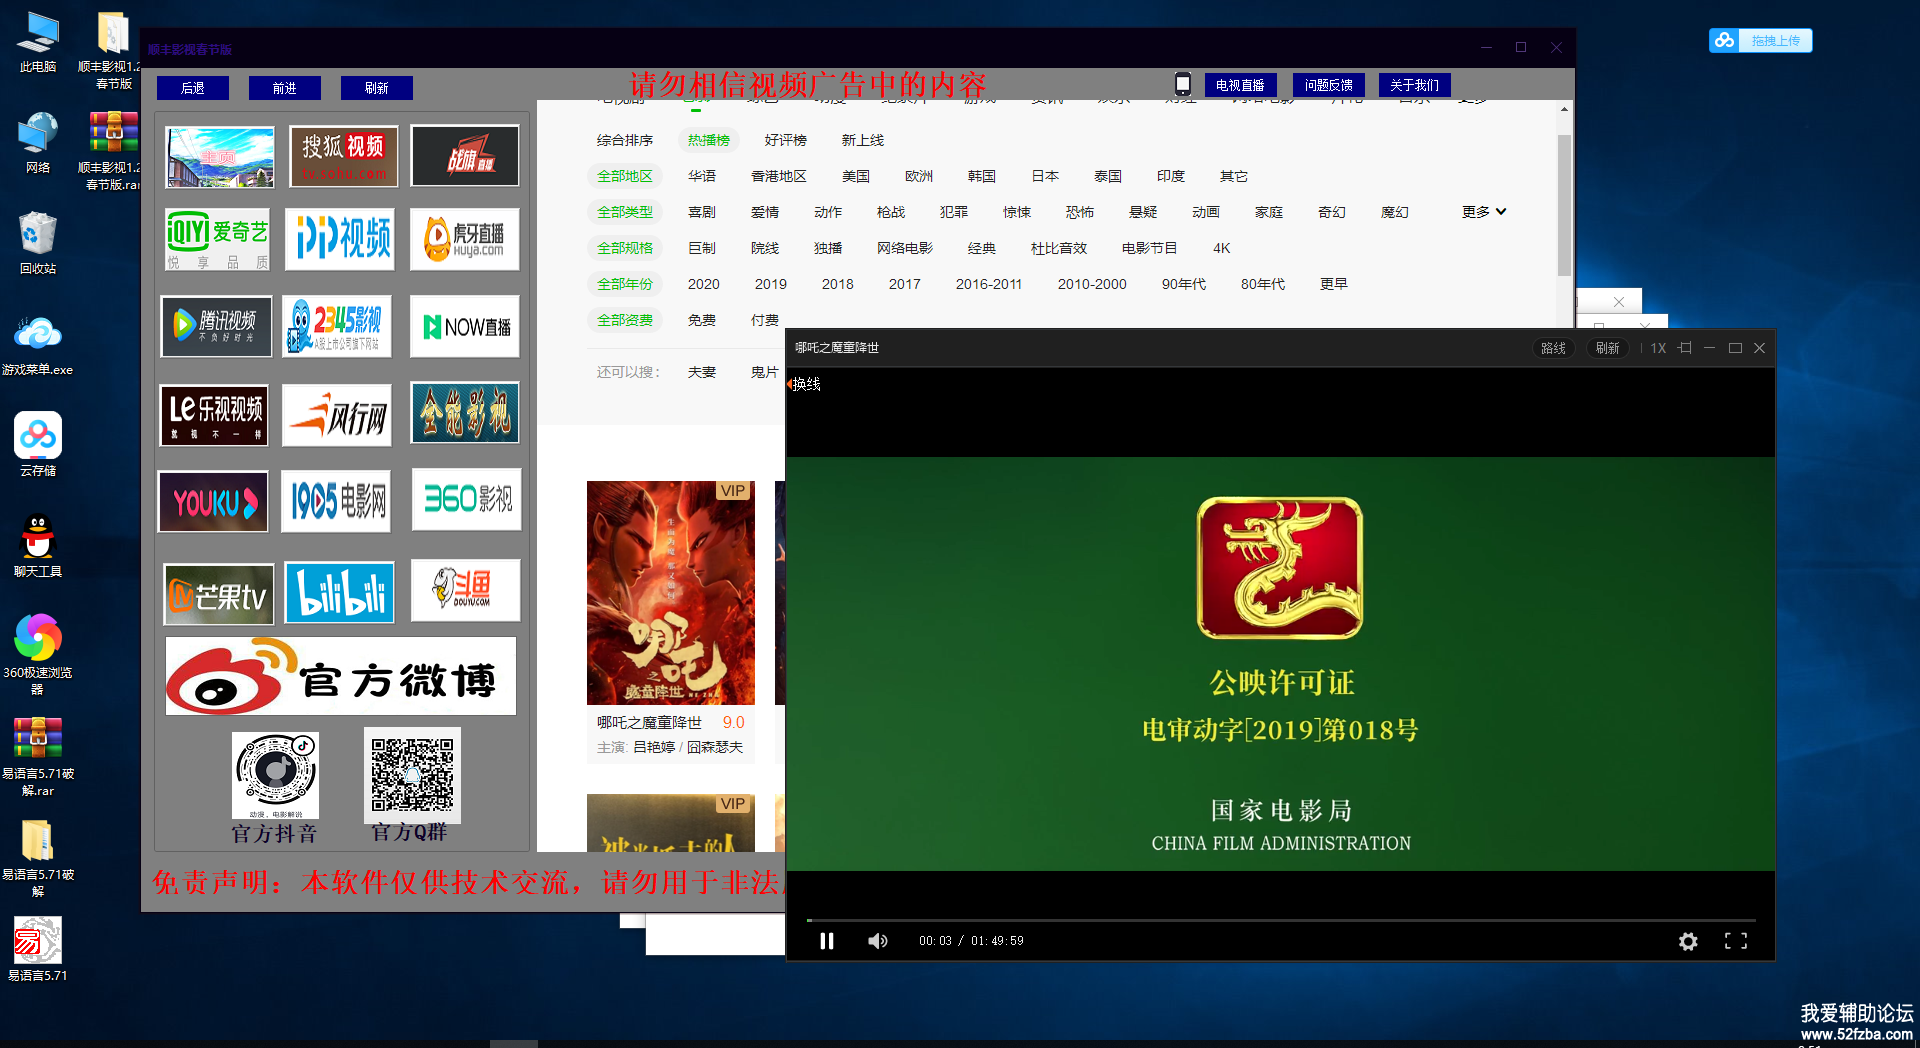Filter format by 网络电影
The image size is (1920, 1048).
(x=905, y=248)
